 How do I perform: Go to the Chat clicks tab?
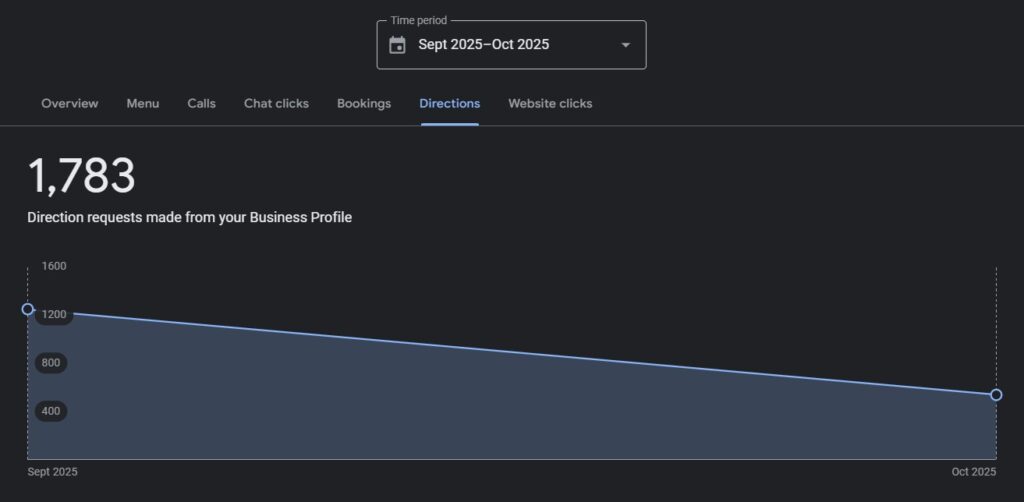pos(276,104)
